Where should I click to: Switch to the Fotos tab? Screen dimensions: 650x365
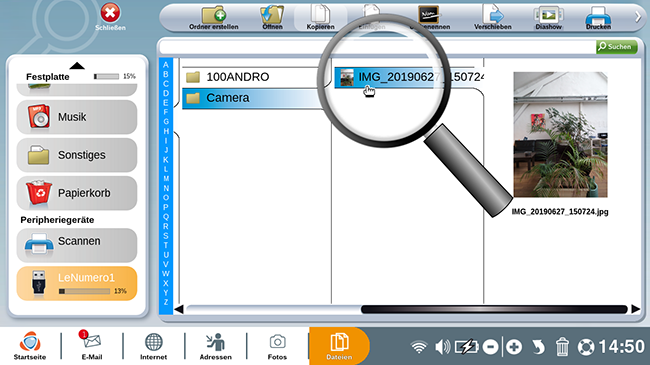click(277, 347)
